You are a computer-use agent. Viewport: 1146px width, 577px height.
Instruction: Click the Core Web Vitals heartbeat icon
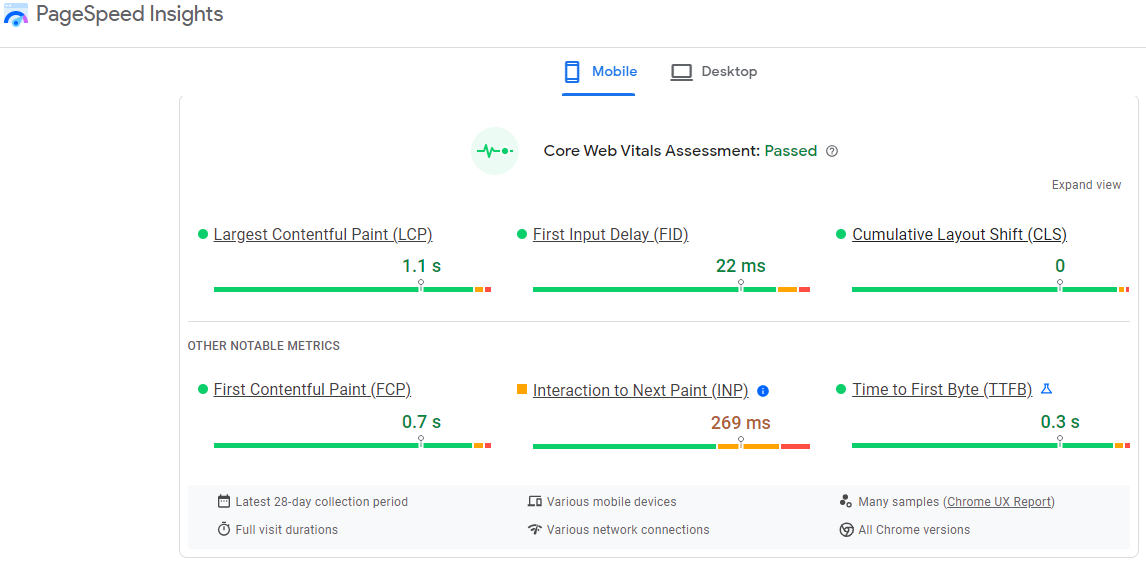pos(495,150)
